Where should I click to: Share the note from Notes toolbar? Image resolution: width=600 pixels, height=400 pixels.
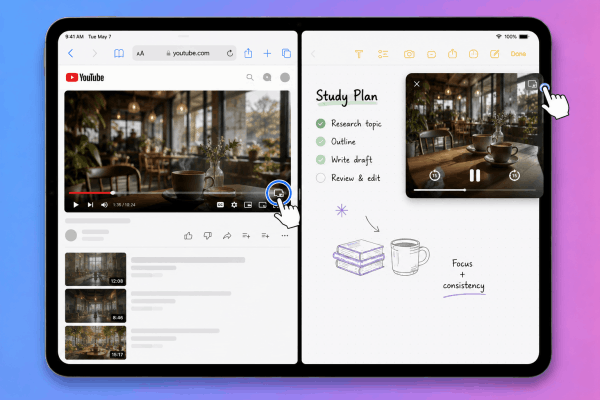point(452,54)
